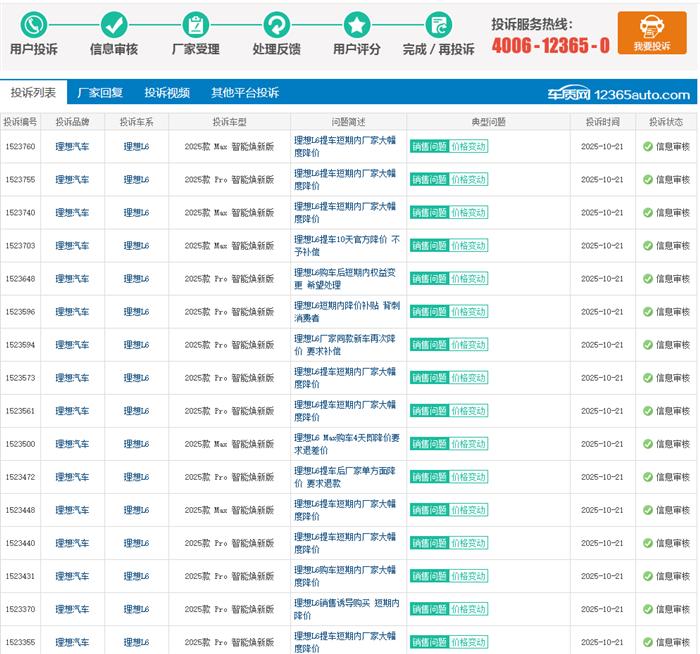The width and height of the screenshot is (700, 654).
Task: Click 价格变动 tag in row 1523500
Action: pos(468,444)
